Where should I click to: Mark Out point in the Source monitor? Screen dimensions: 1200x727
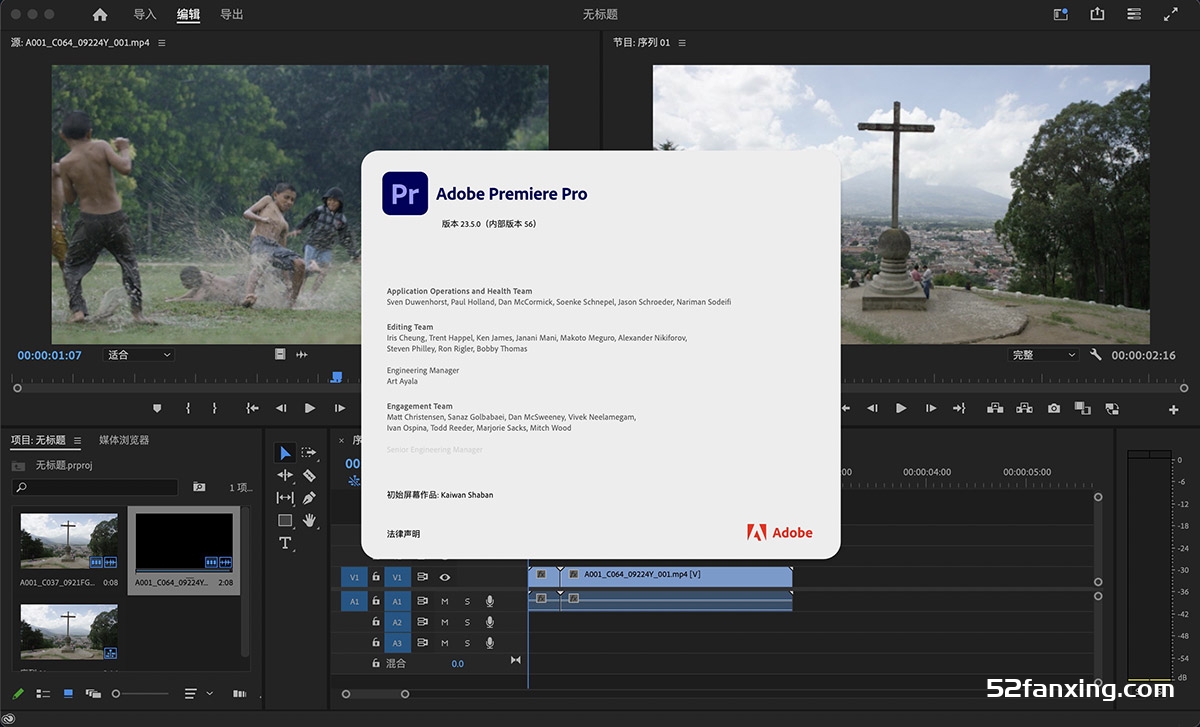pyautogui.click(x=214, y=408)
